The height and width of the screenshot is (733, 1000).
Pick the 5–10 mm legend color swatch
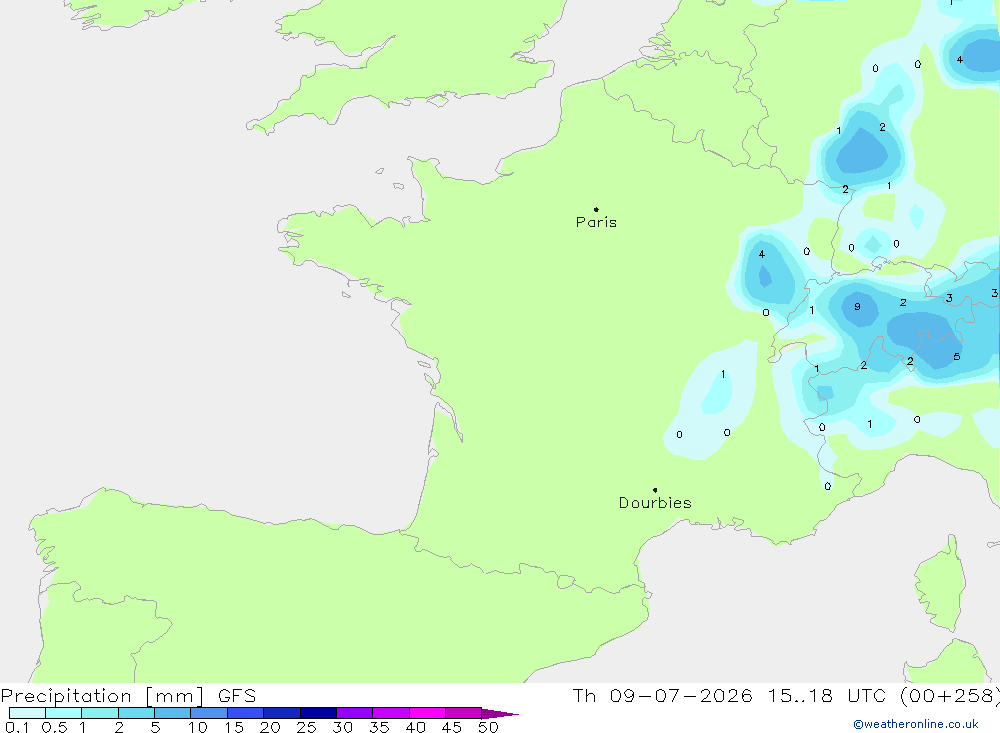(173, 713)
